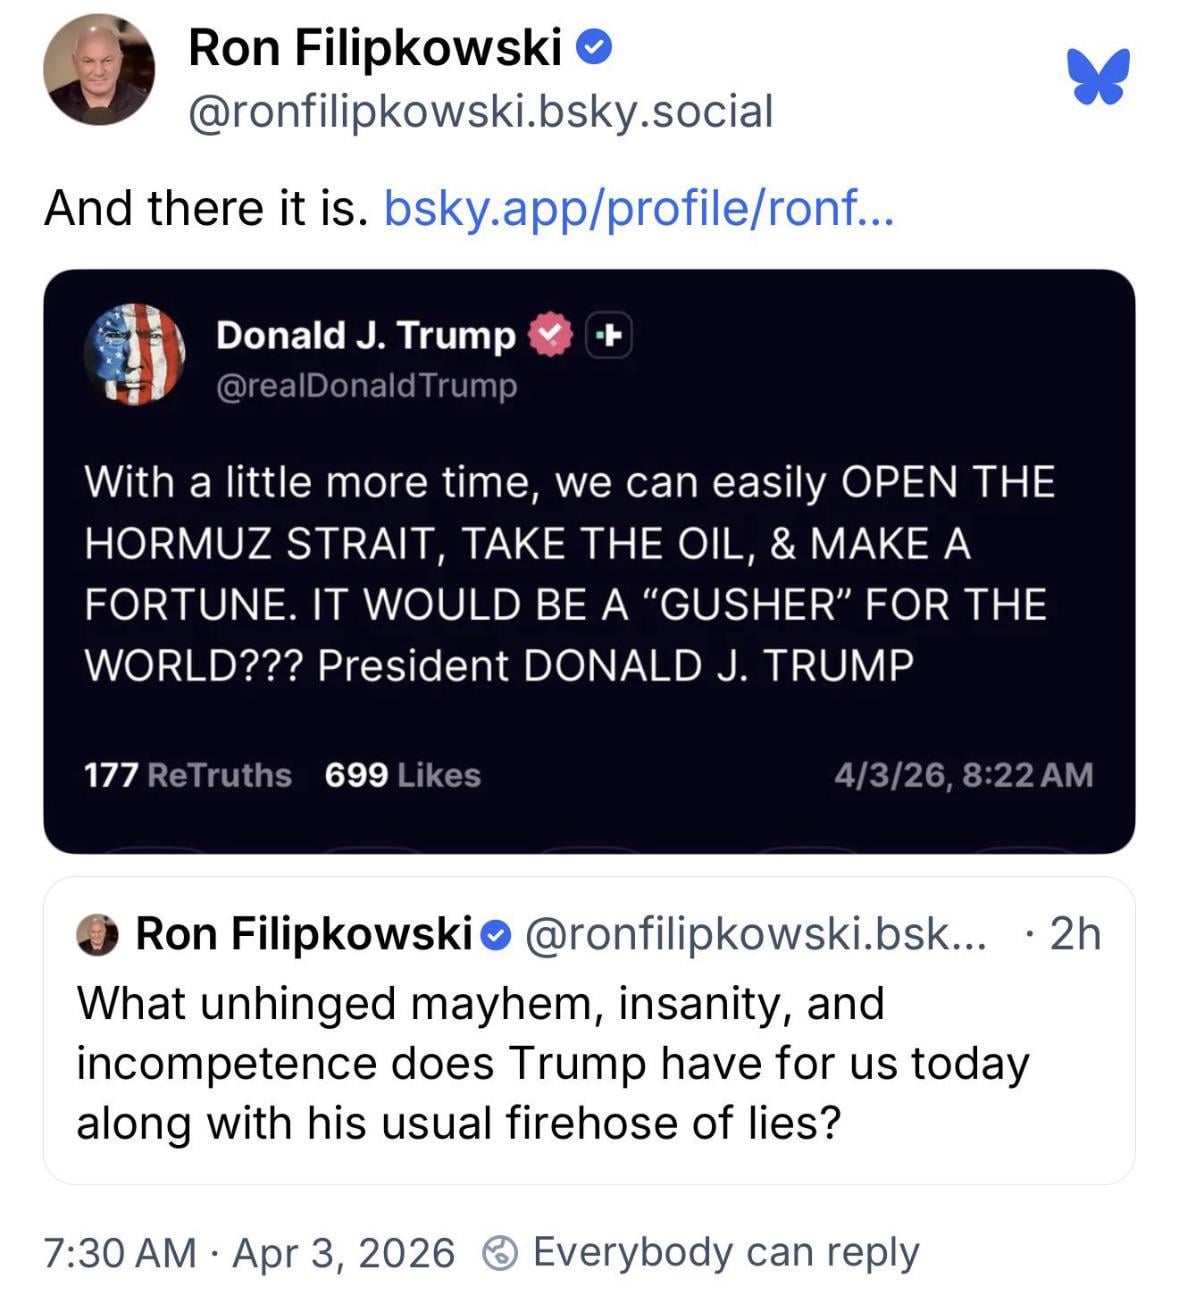Screen dimensions: 1179x1295
Task: Open the quoted post about unhinged mayhem
Action: 553,1063
